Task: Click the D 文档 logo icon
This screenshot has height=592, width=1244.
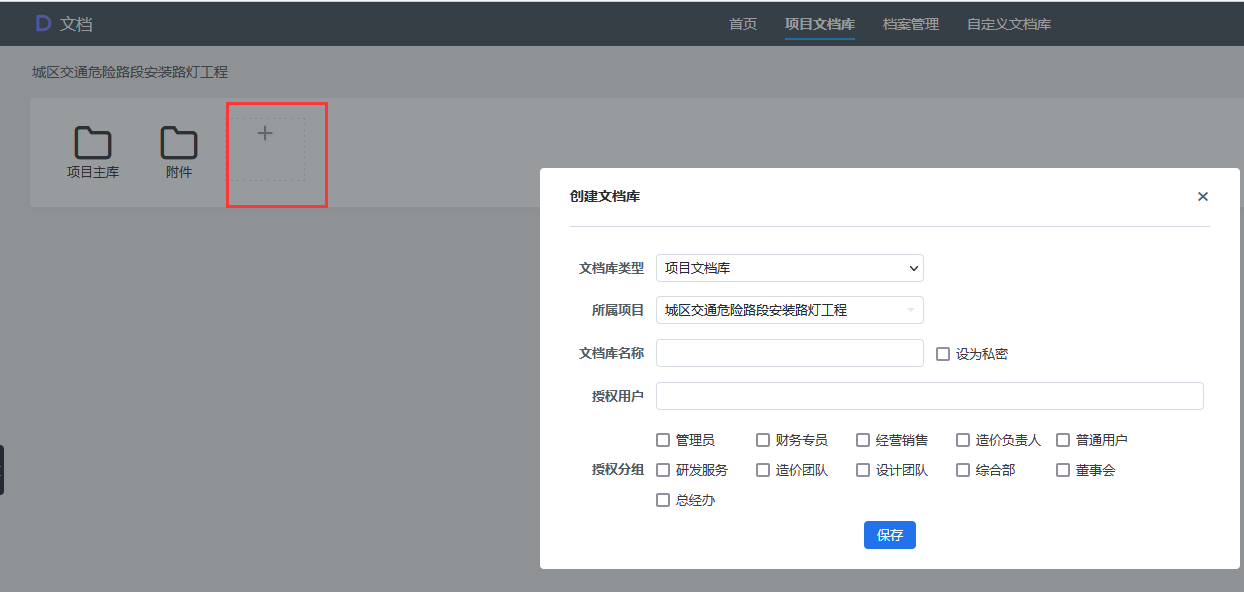Action: (x=43, y=24)
